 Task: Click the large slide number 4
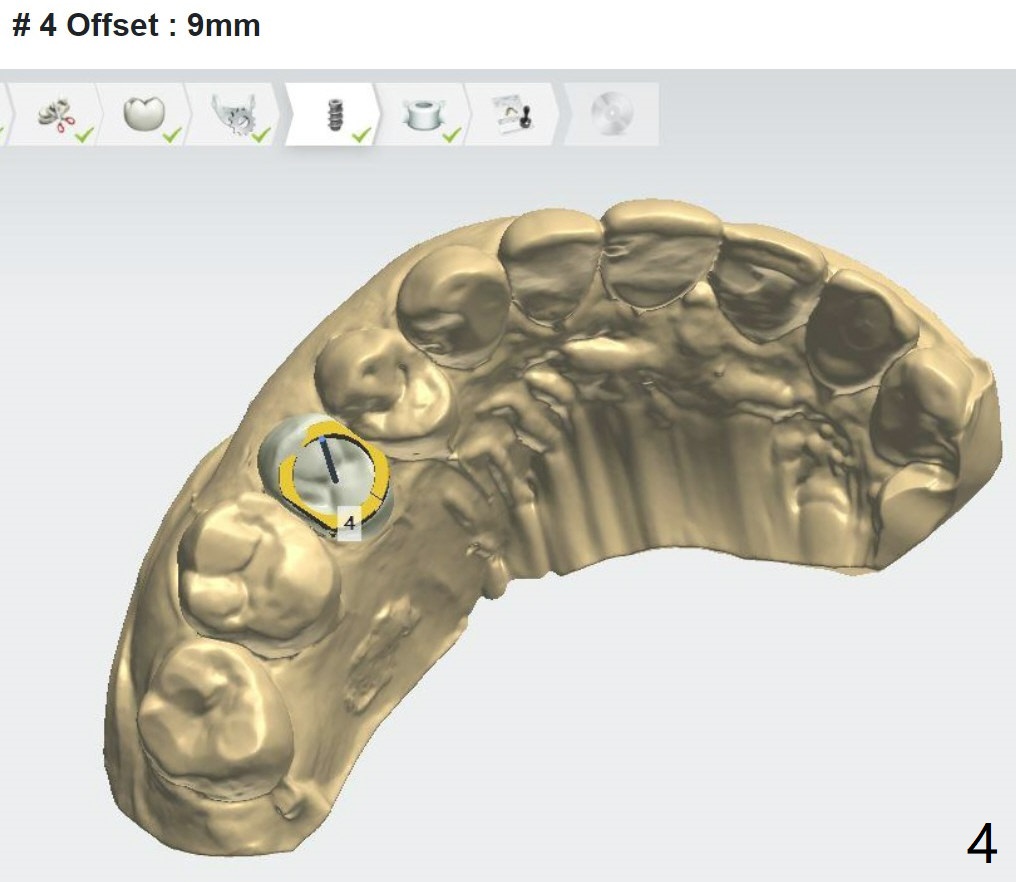click(981, 845)
